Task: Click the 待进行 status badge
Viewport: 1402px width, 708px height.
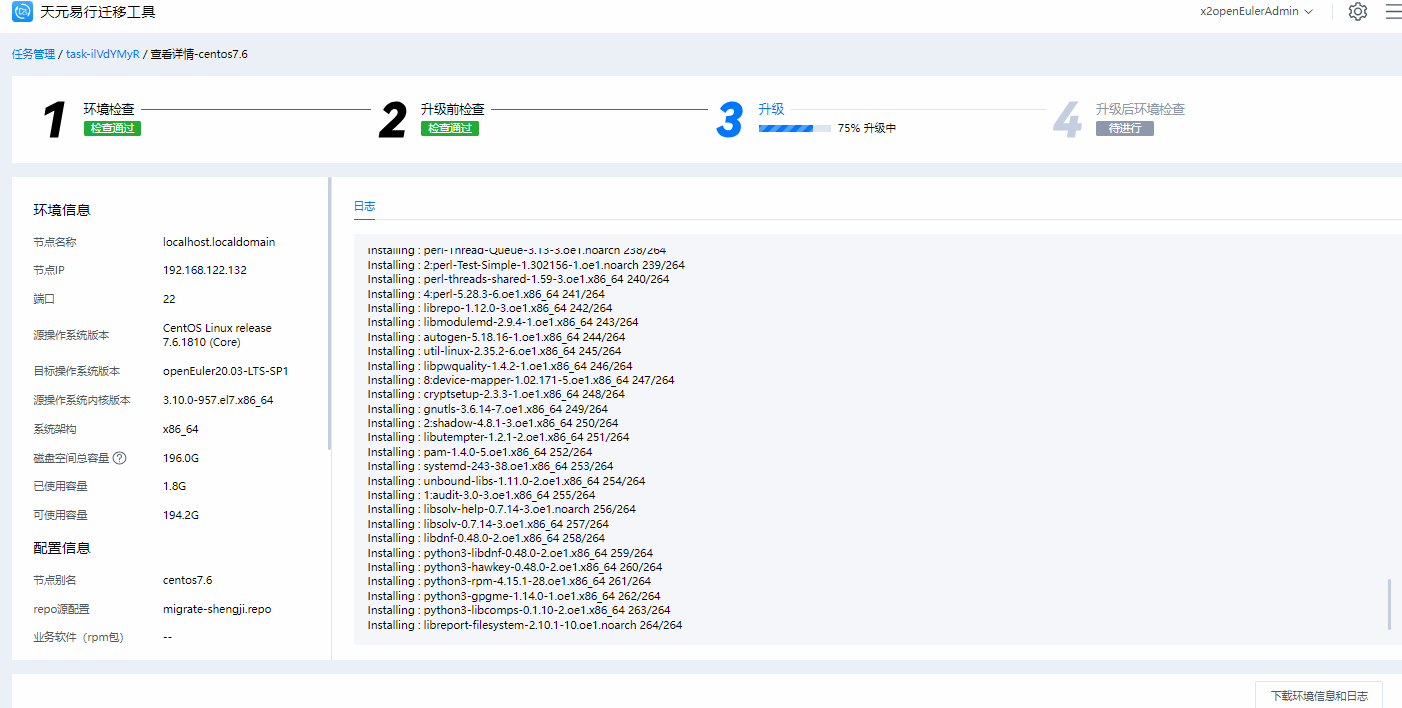Action: 1124,128
